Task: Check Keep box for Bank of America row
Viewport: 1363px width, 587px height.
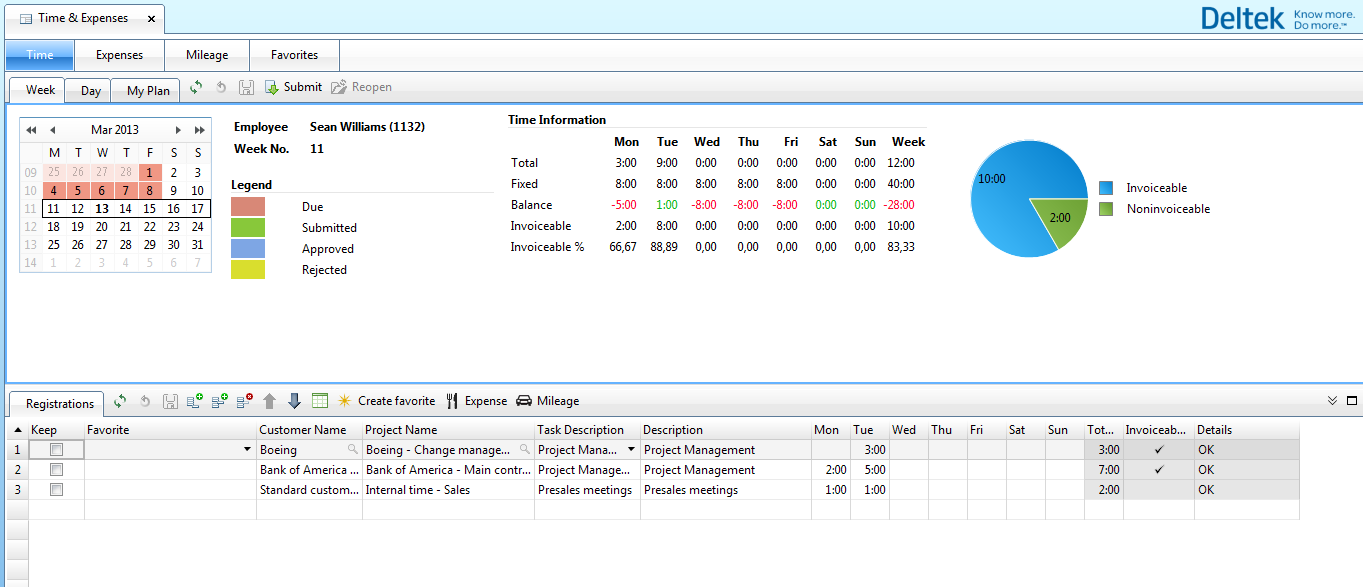Action: pos(56,470)
